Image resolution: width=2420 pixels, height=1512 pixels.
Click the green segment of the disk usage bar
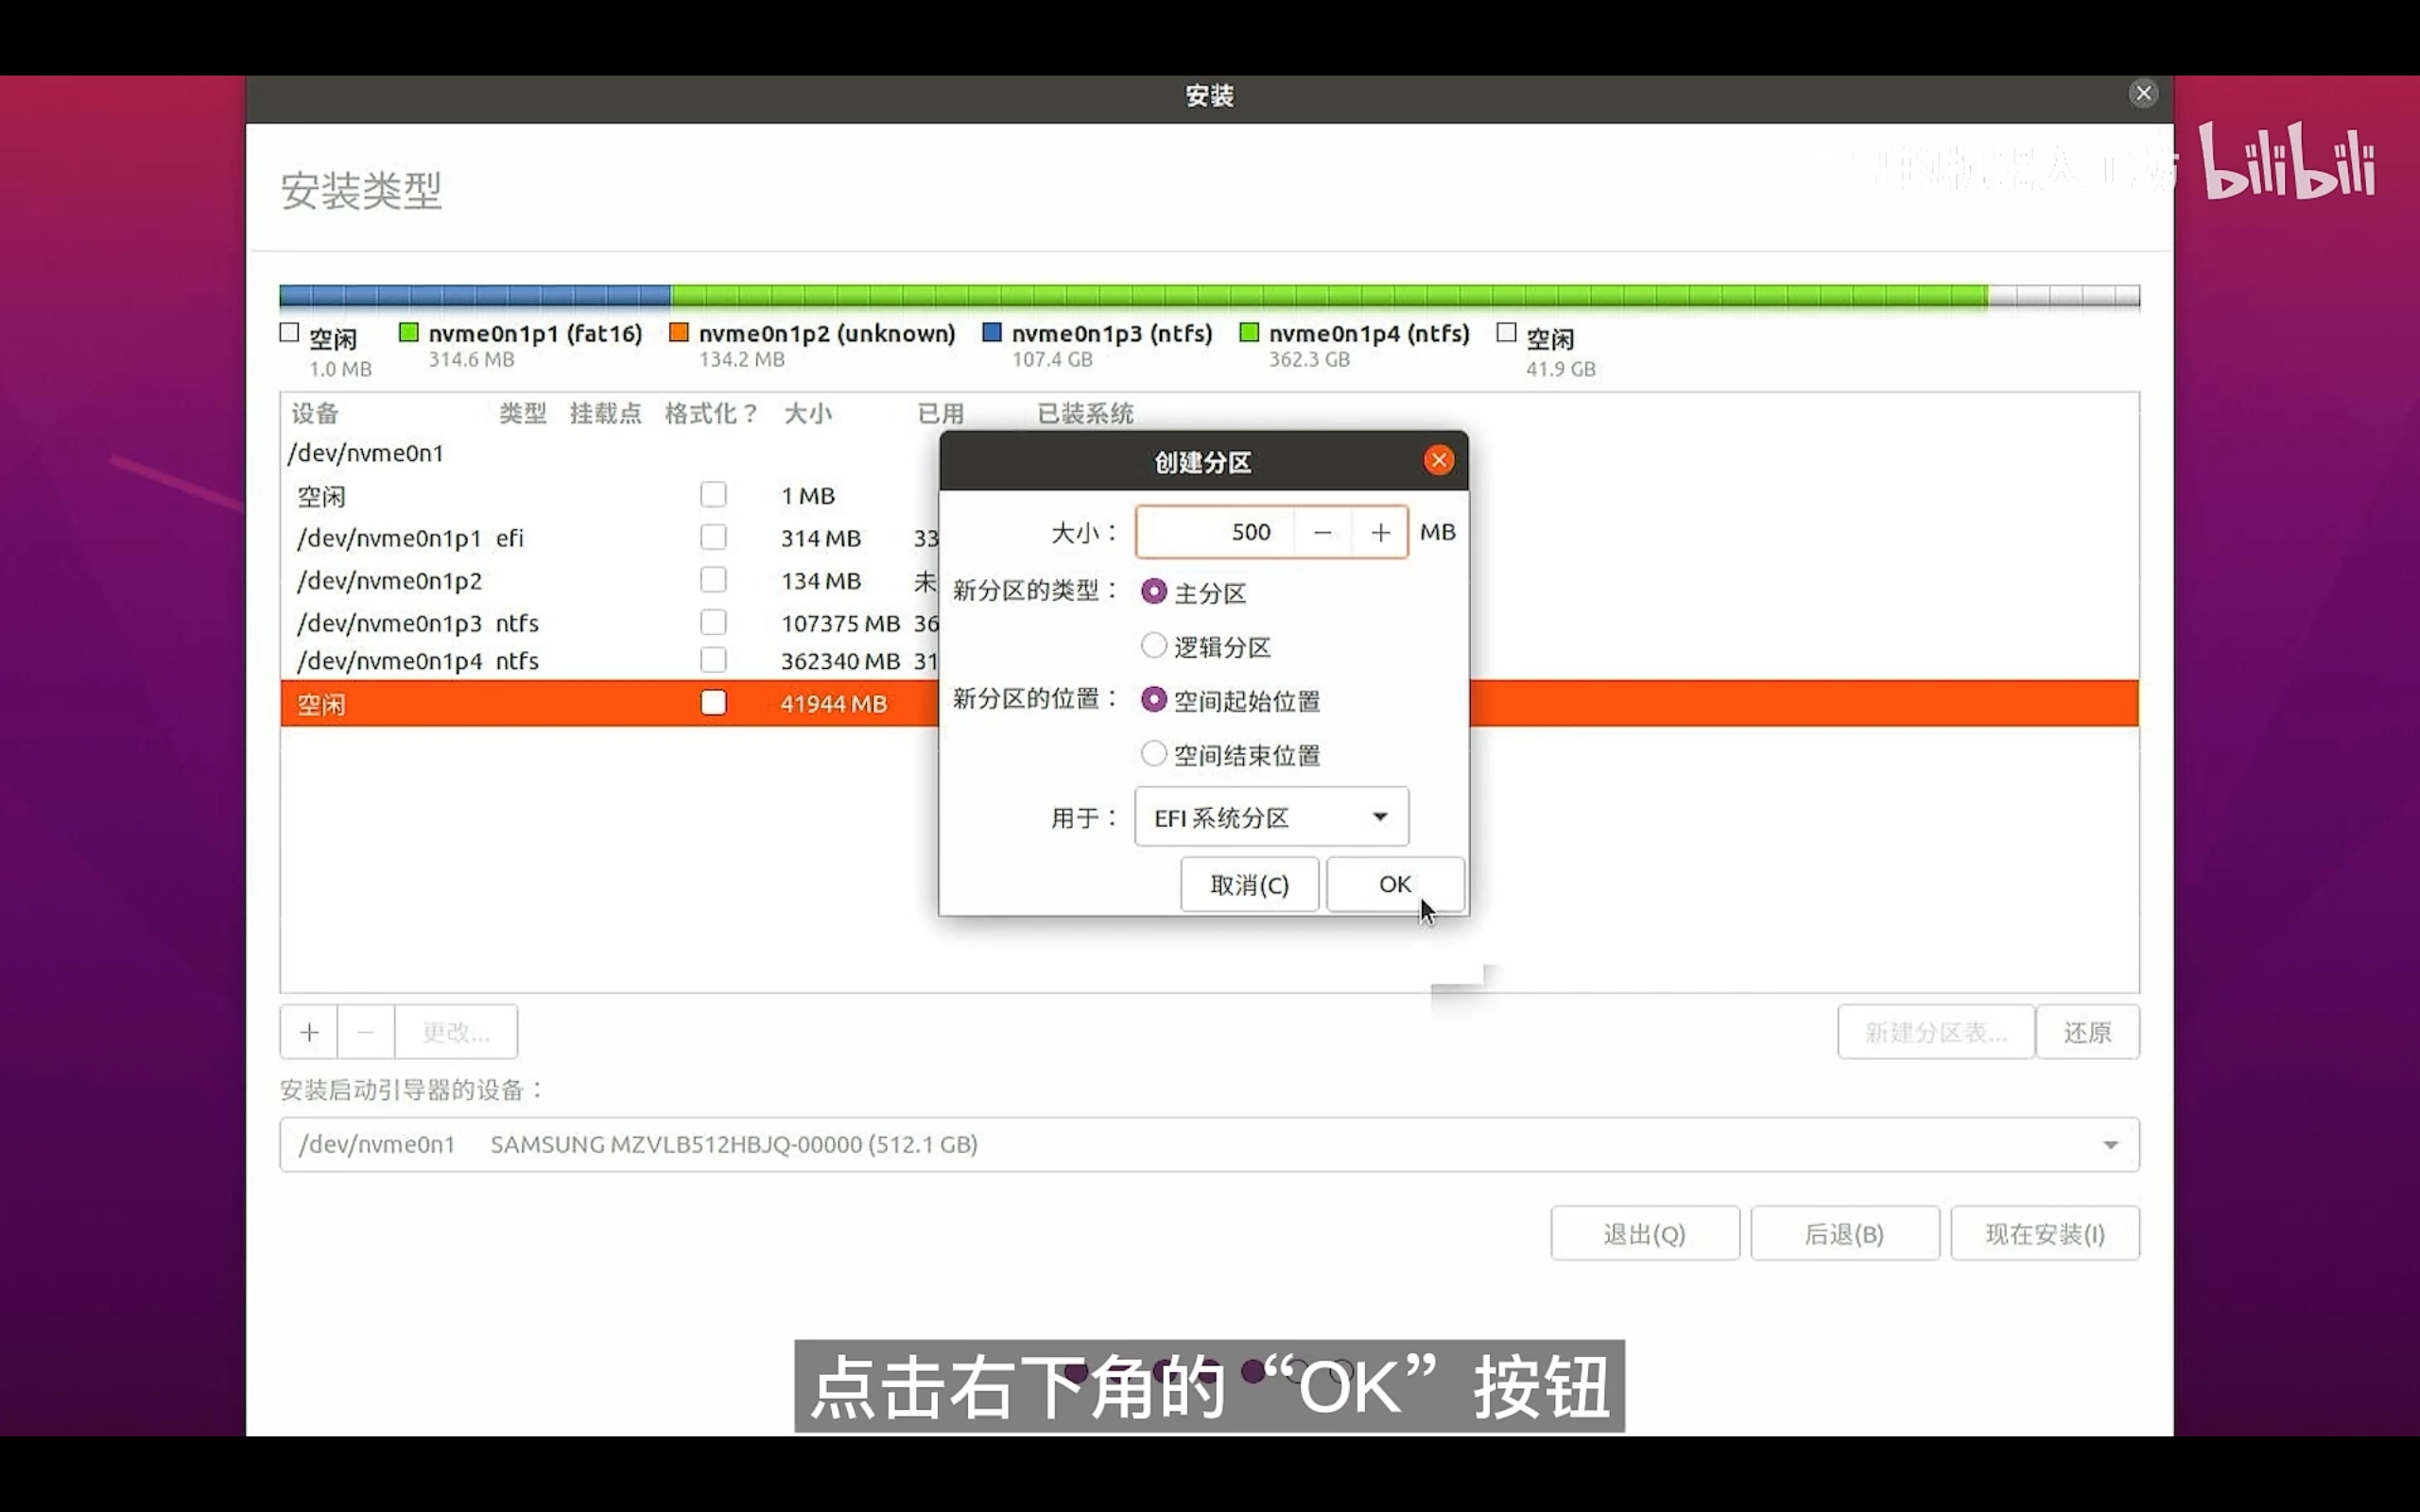pos(1329,295)
